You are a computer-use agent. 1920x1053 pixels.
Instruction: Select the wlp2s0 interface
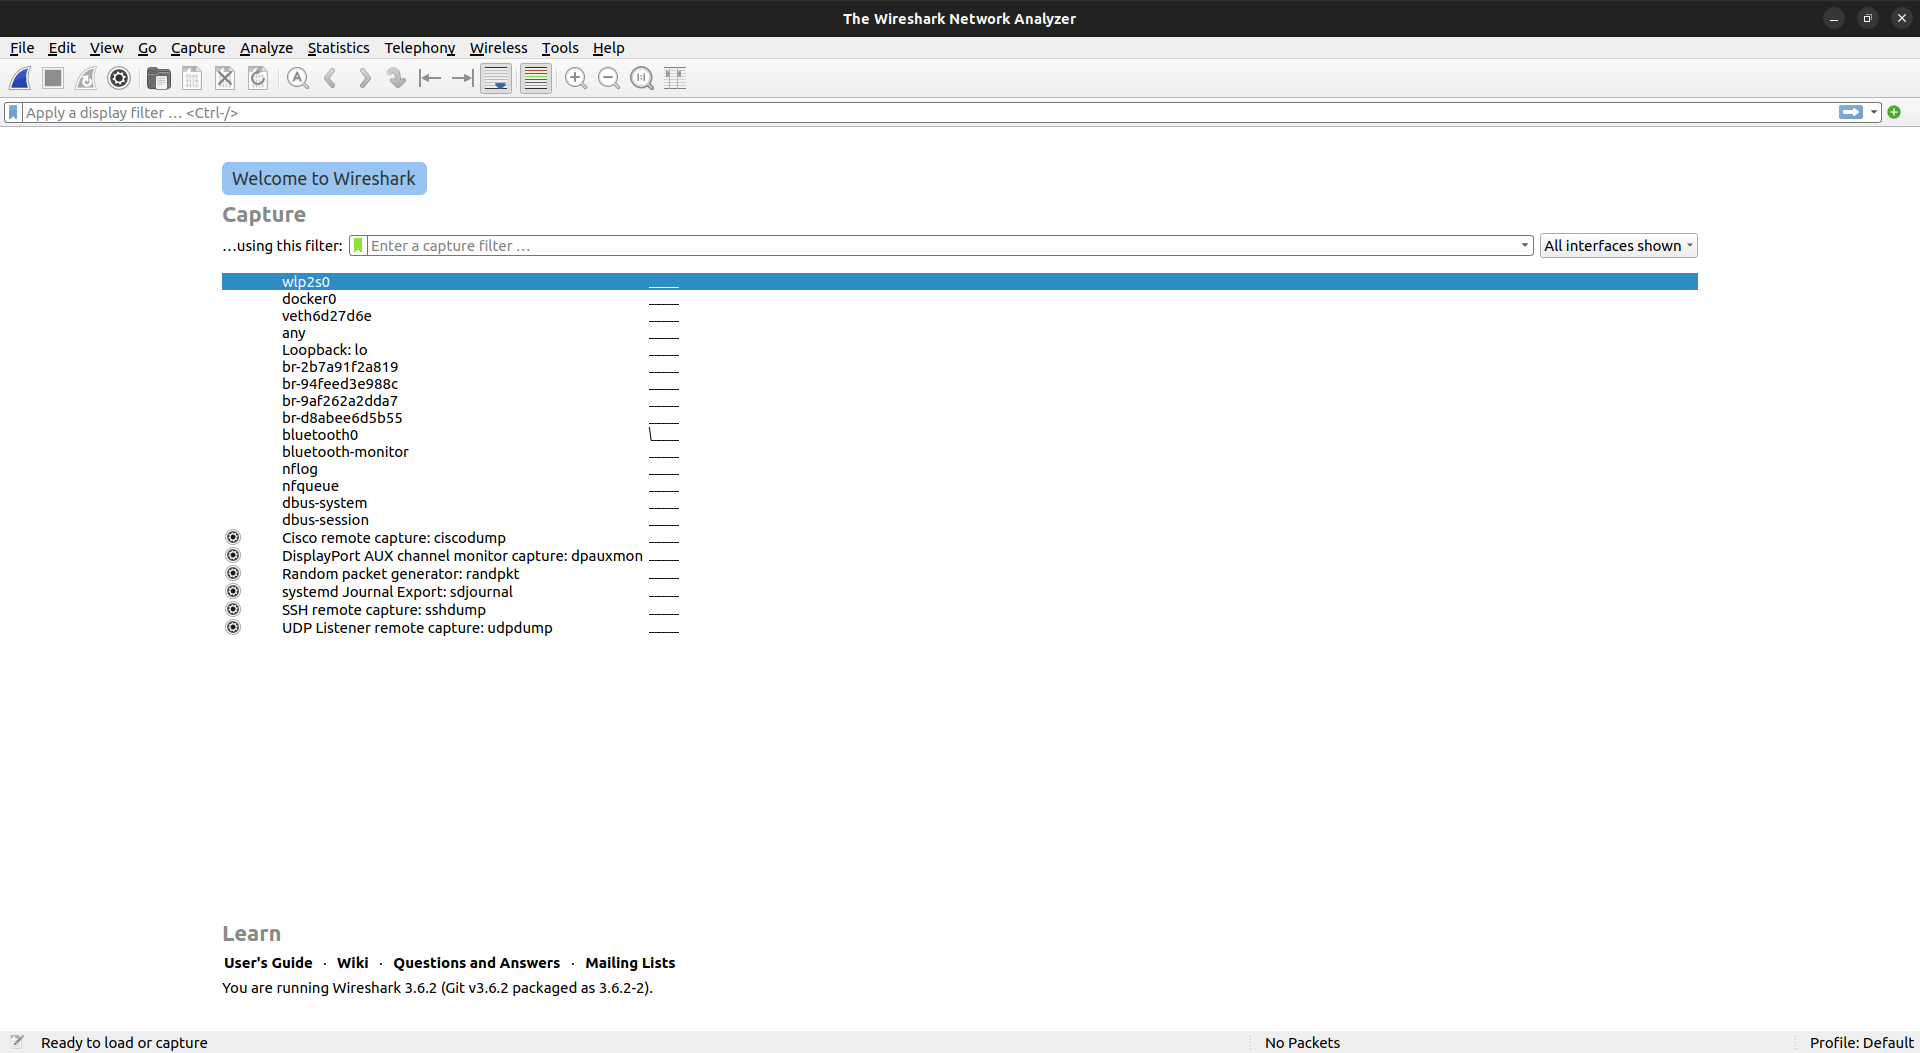960,282
